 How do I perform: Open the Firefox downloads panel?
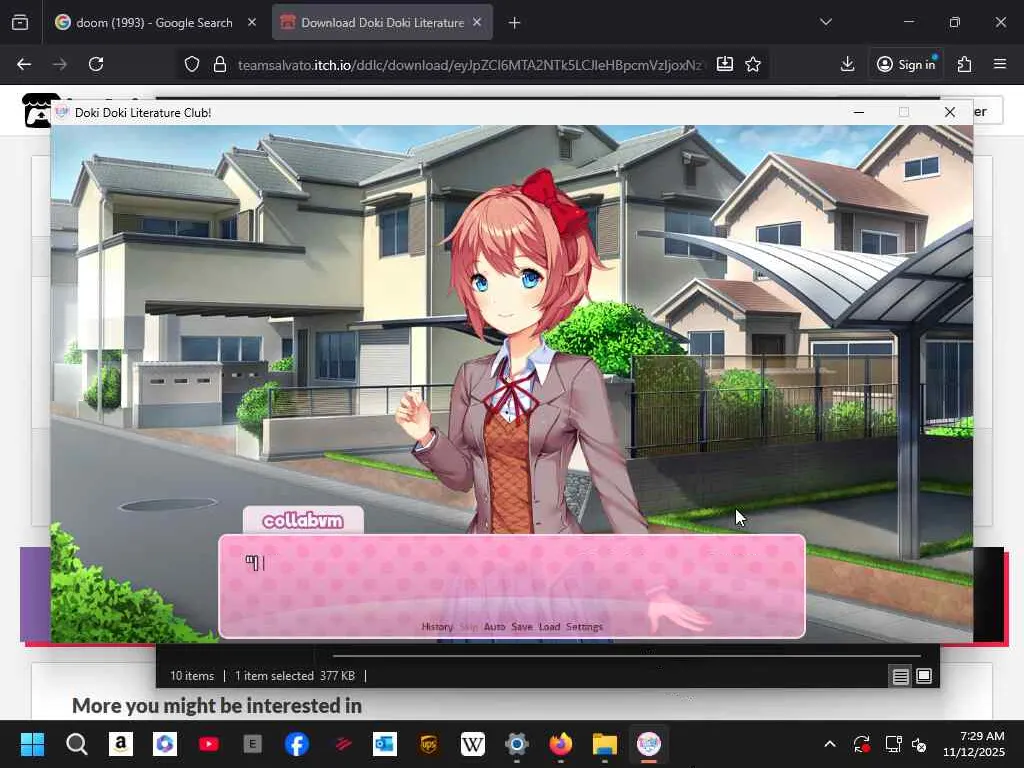(847, 64)
